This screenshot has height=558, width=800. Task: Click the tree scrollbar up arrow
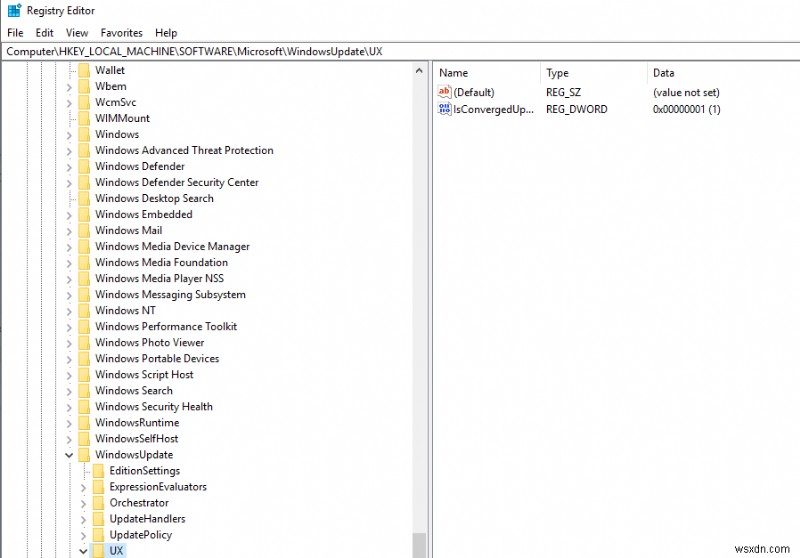(419, 70)
